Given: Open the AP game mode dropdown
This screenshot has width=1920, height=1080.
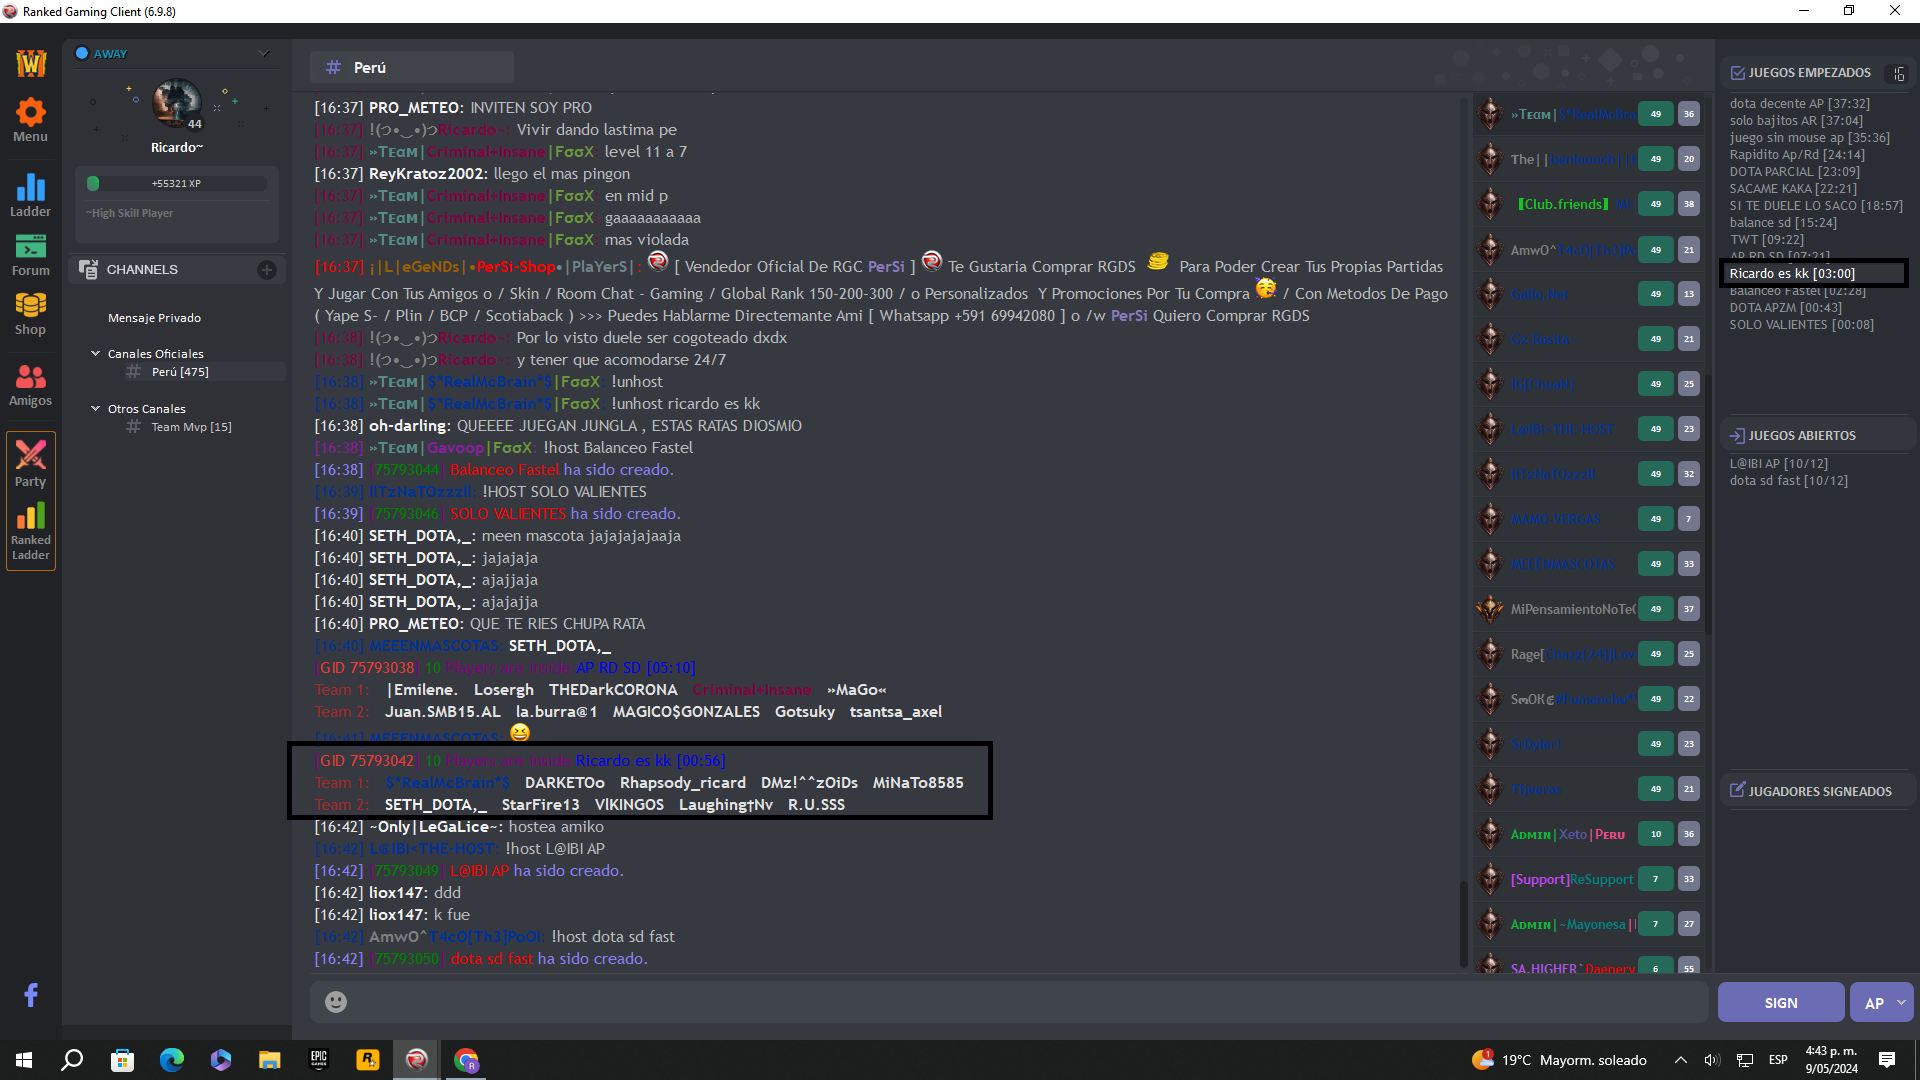Looking at the screenshot, I should click(1881, 1002).
